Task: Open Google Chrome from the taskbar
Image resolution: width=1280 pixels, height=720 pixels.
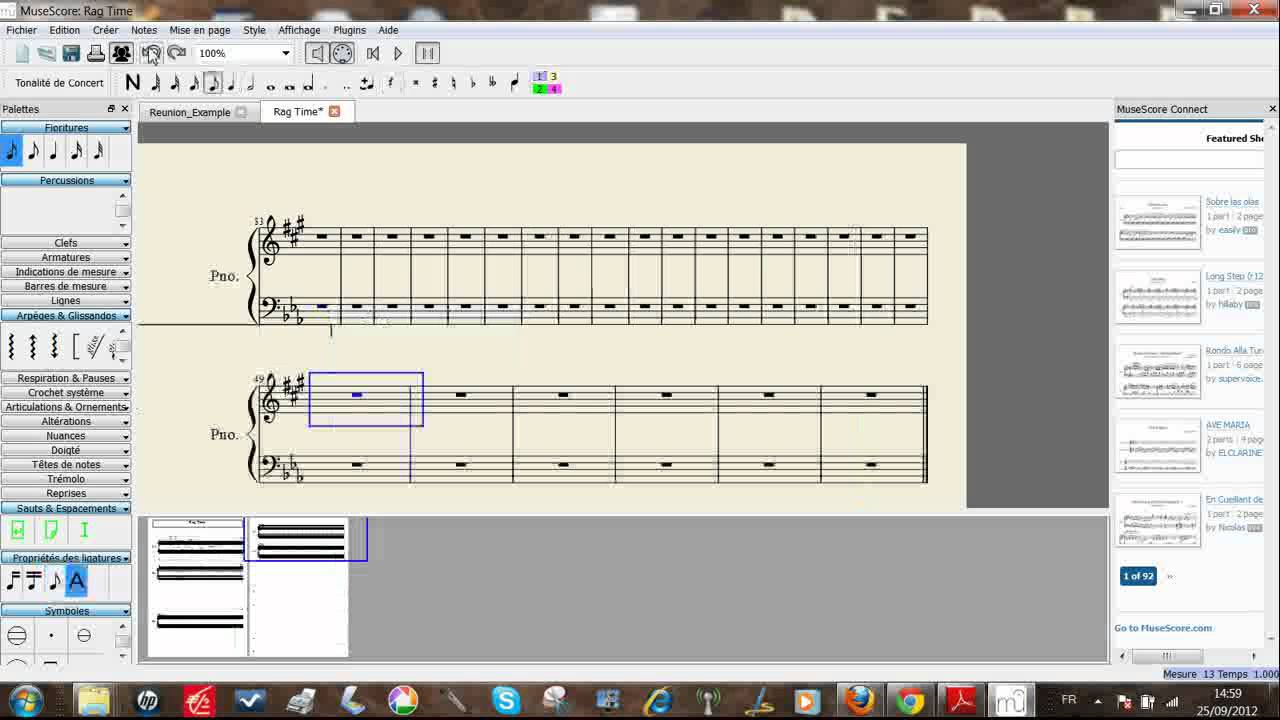Action: [910, 701]
